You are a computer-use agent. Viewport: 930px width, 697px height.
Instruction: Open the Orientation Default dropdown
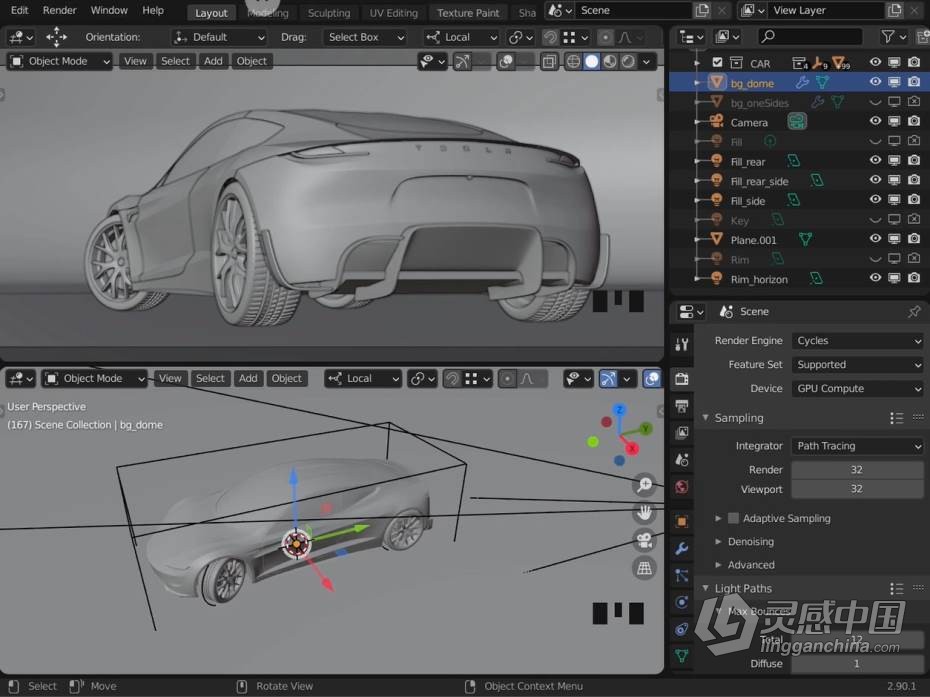coord(219,37)
